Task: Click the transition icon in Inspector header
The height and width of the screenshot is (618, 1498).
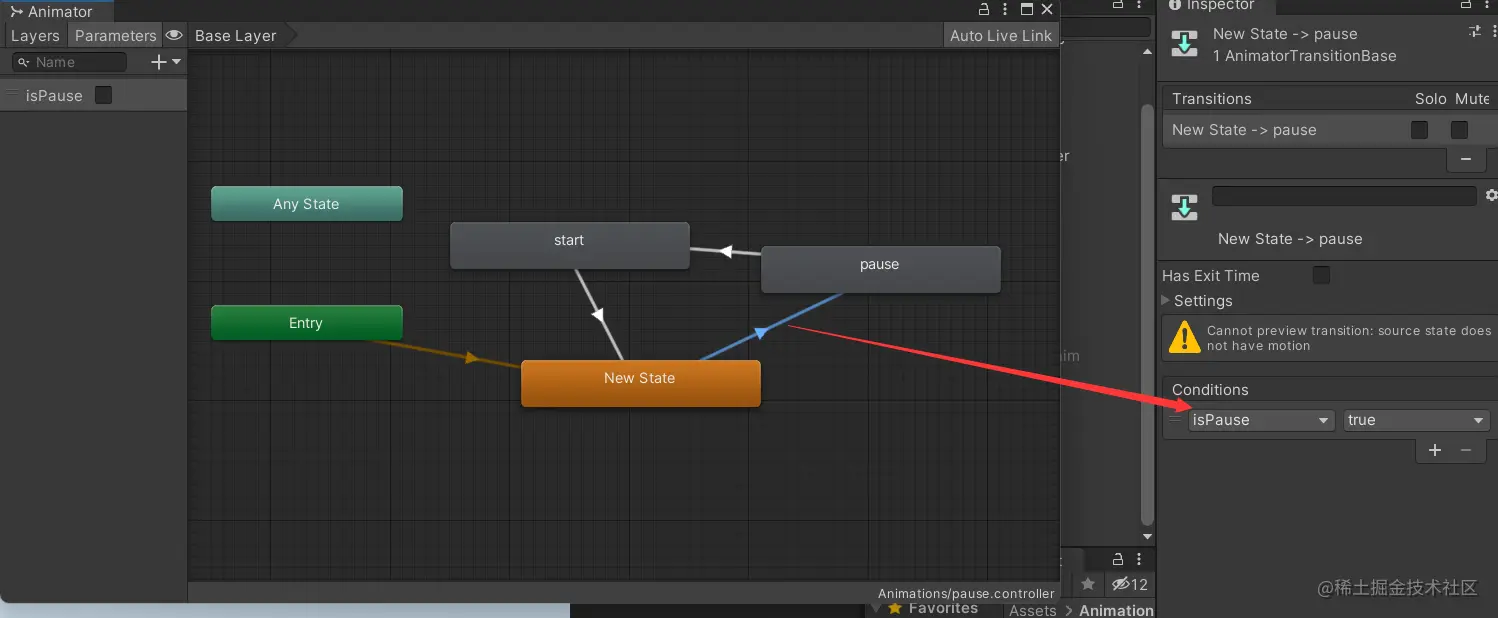Action: click(x=1184, y=44)
